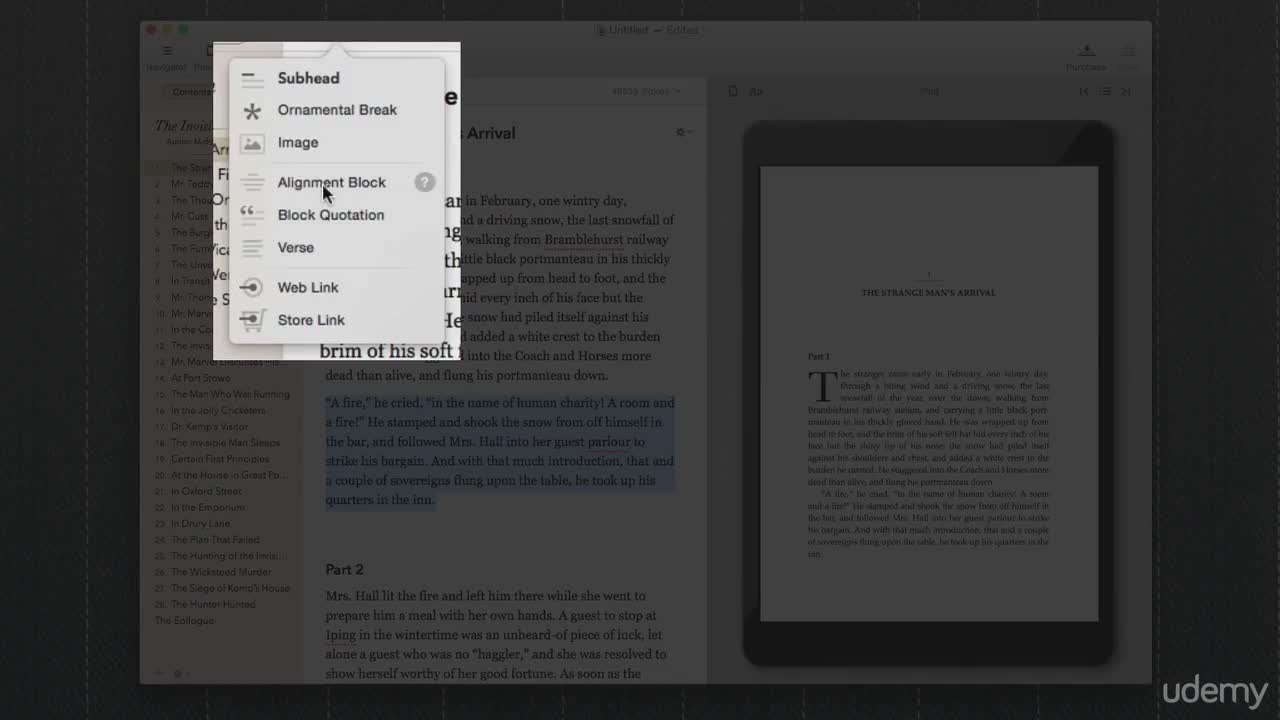This screenshot has height=720, width=1280.
Task: Click highlighted paragraph starting "A fire,"
Action: tap(500, 451)
